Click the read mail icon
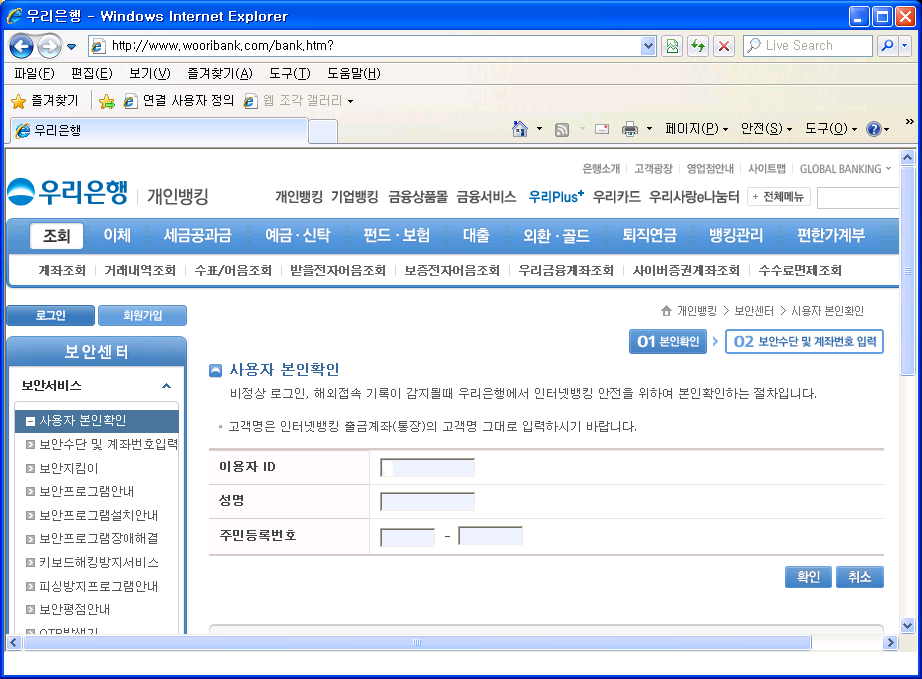The height and width of the screenshot is (679, 922). [x=602, y=129]
